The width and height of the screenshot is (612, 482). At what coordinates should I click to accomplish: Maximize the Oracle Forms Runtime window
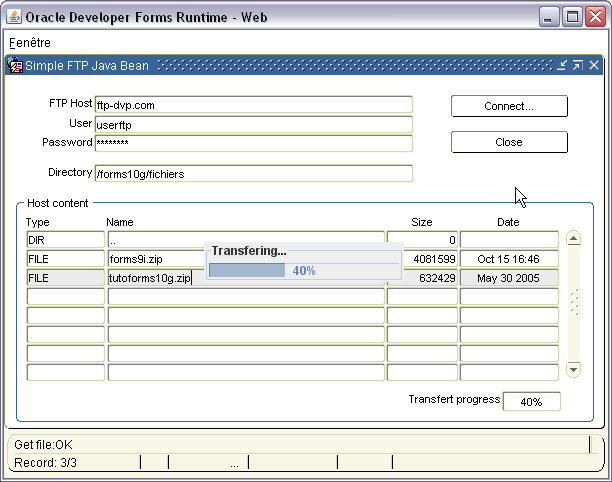click(572, 17)
